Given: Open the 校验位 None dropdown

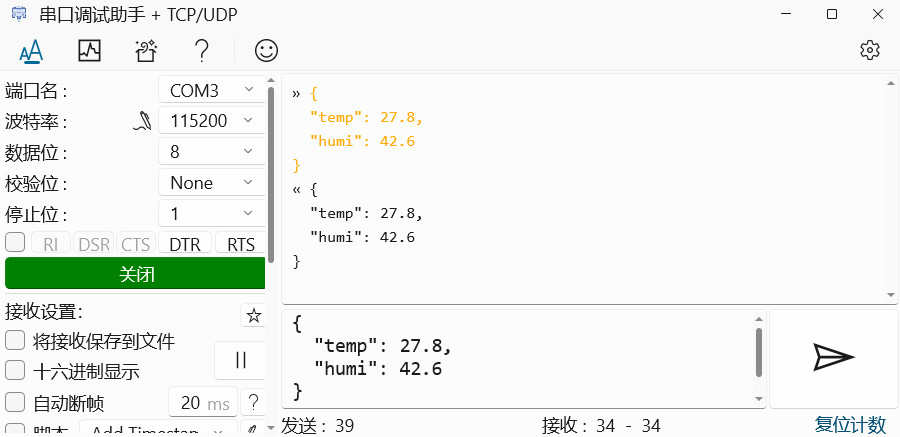Looking at the screenshot, I should click(x=212, y=183).
